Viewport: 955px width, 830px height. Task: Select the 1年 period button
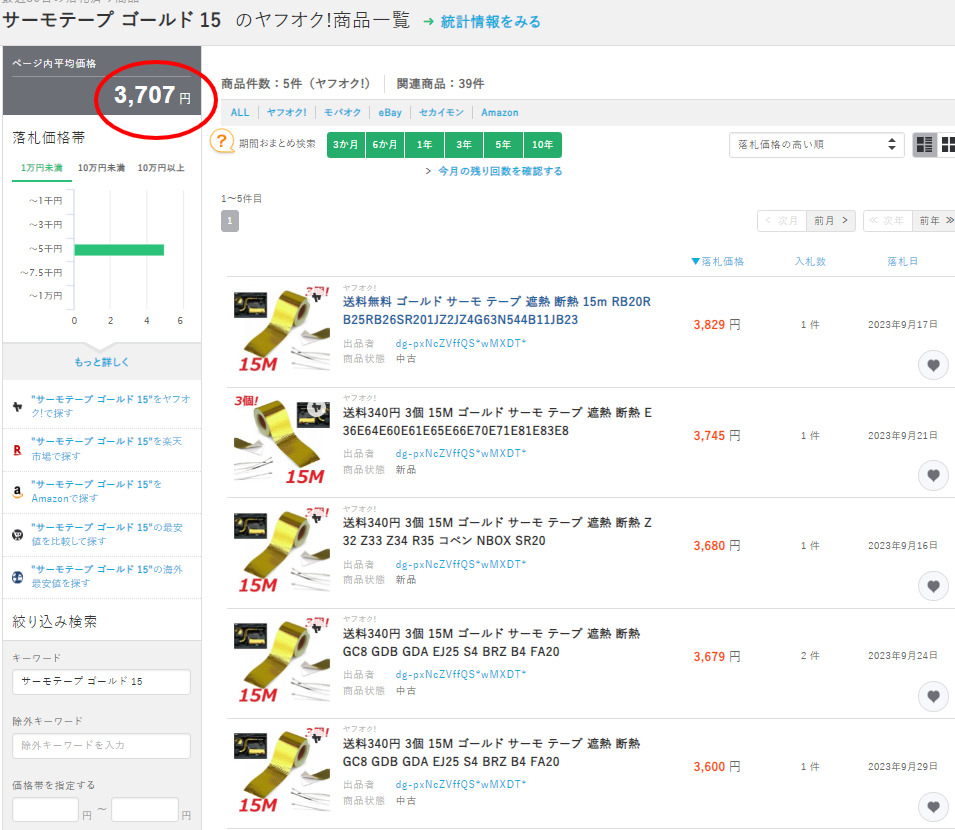(425, 145)
